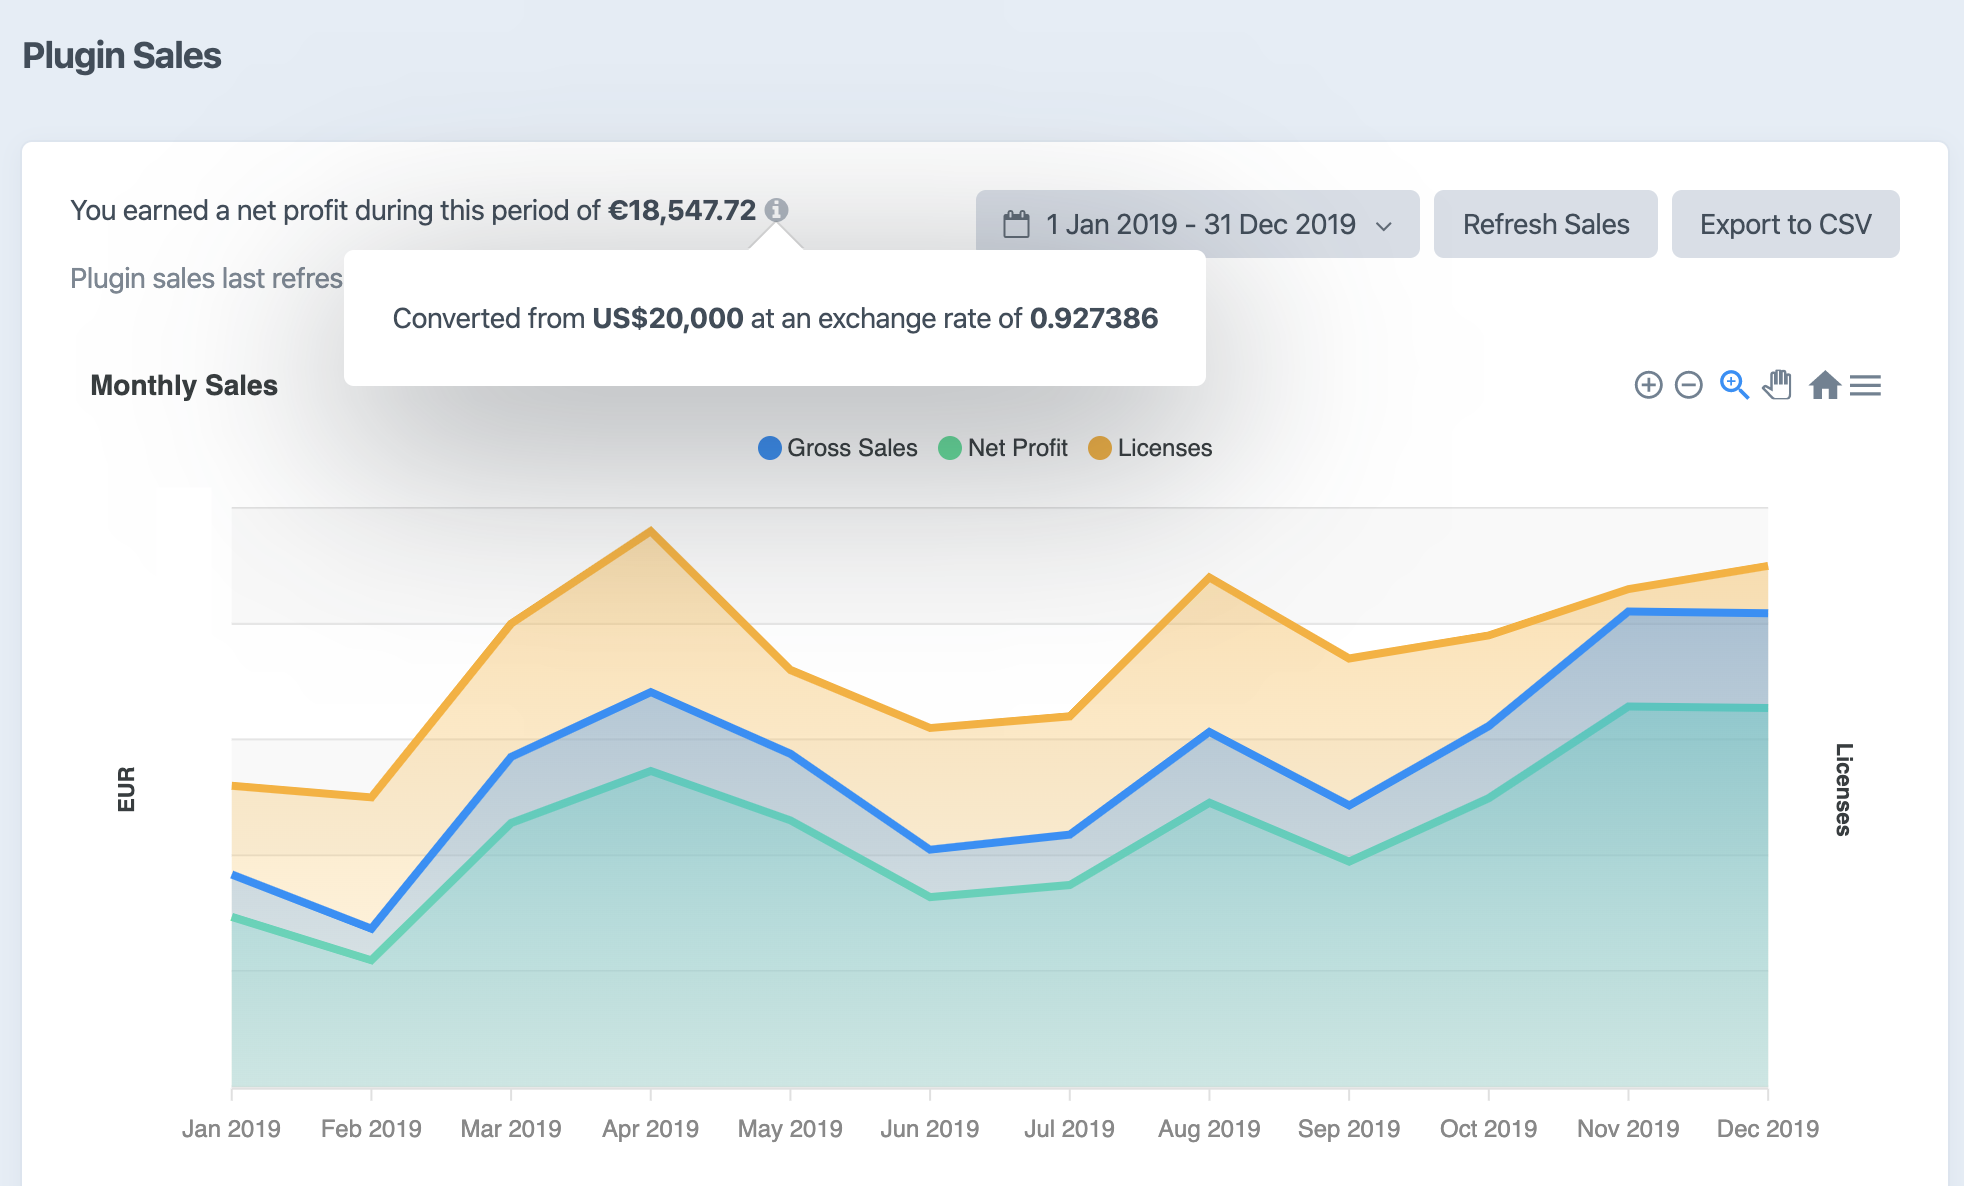Click the Feb 2019 Net Profit low point
Viewport: 1964px width, 1186px height.
(371, 961)
